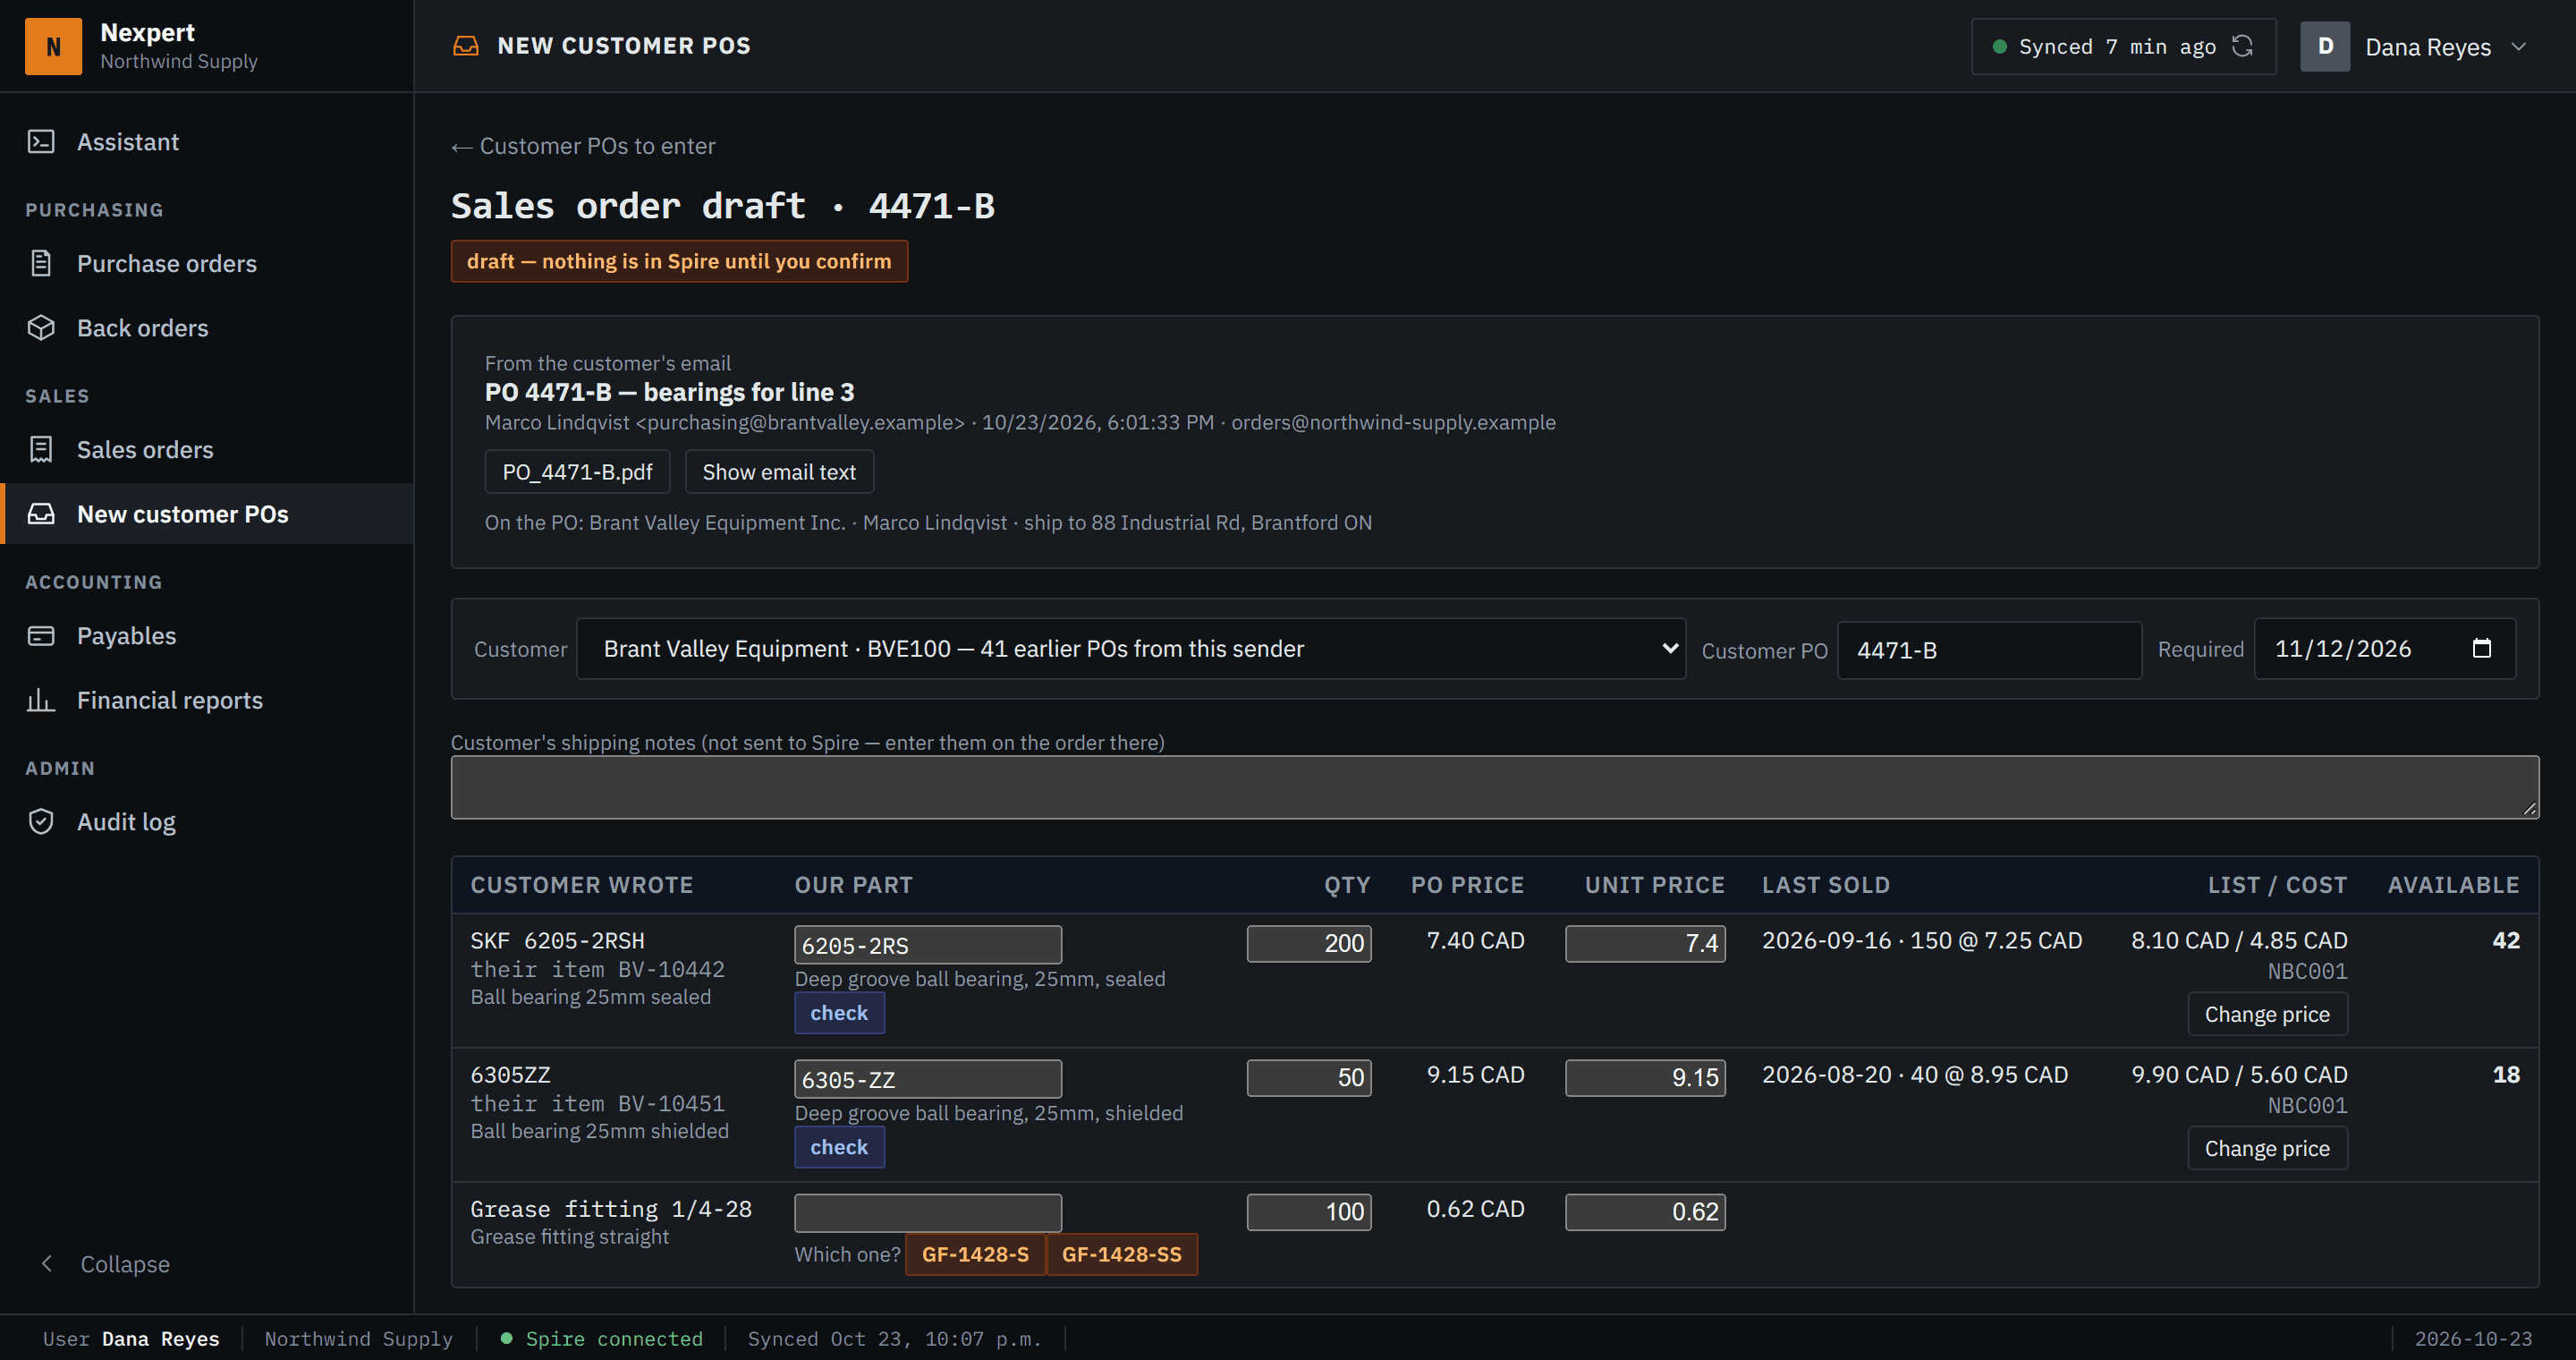This screenshot has width=2576, height=1360.
Task: Go back to Customer POs to enter
Action: (x=583, y=146)
